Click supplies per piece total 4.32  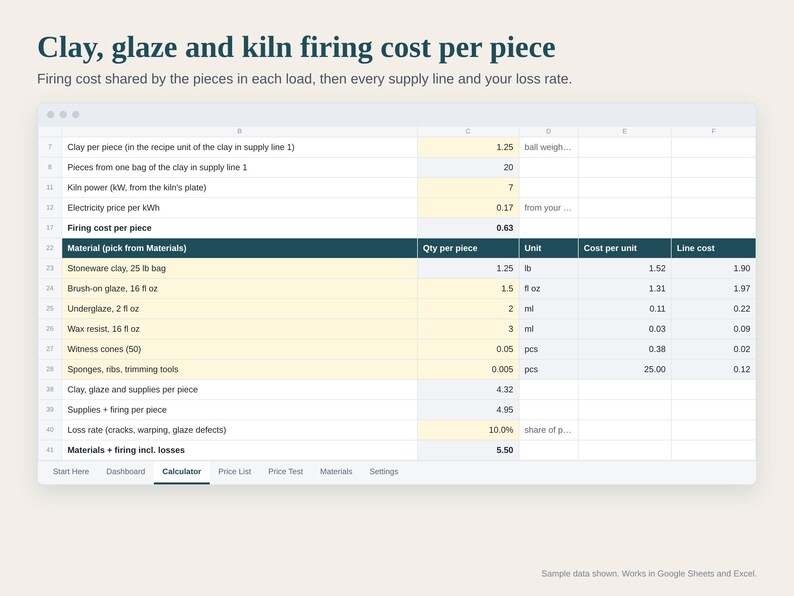click(468, 389)
